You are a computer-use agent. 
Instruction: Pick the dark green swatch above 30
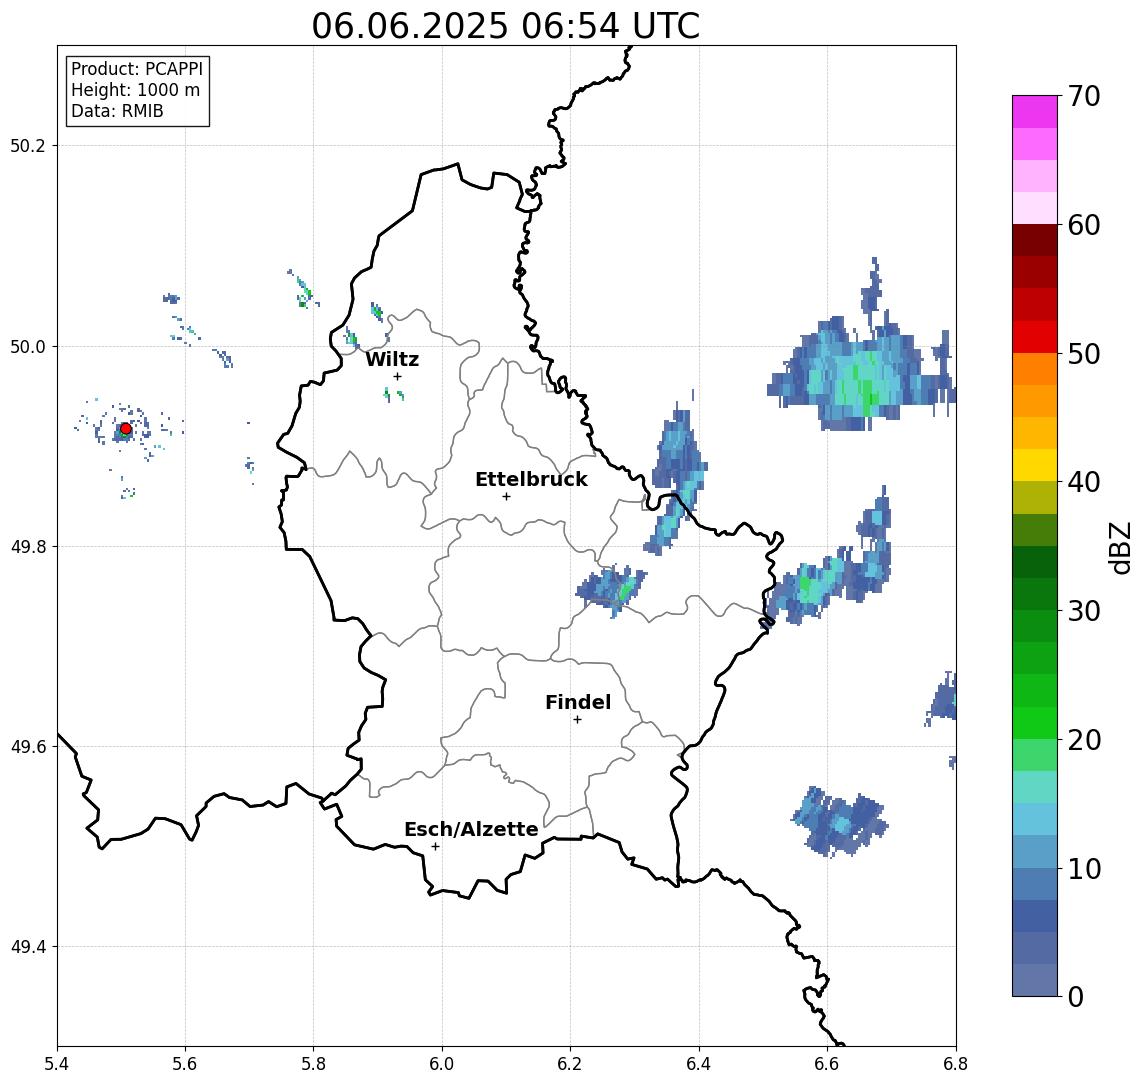1035,594
